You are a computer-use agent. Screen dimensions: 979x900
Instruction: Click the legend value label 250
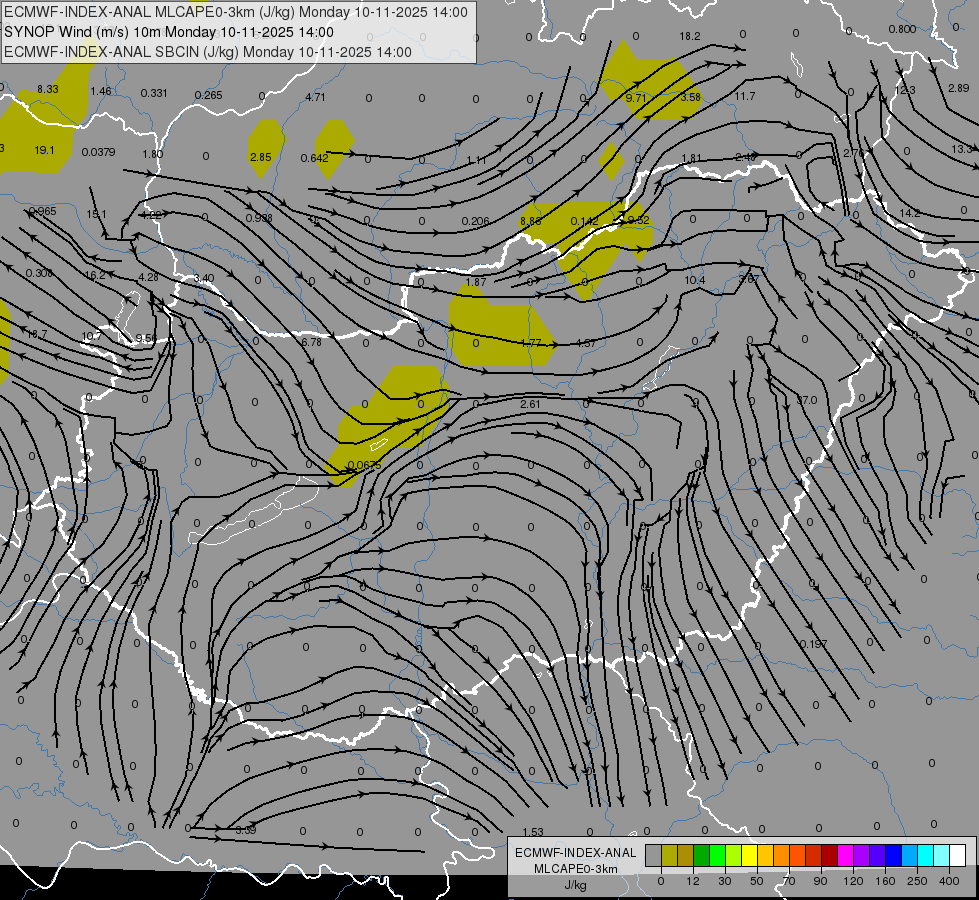pyautogui.click(x=917, y=881)
